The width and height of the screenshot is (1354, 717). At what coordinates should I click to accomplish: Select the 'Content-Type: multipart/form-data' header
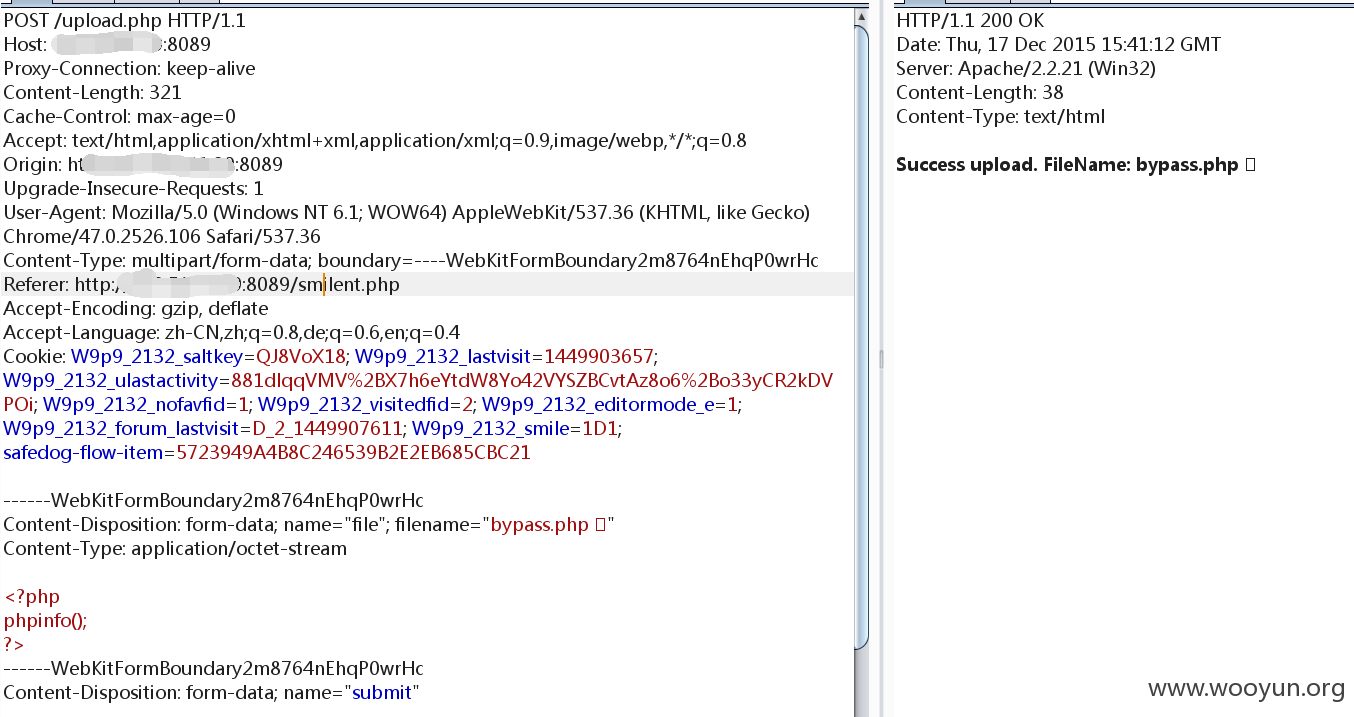411,260
